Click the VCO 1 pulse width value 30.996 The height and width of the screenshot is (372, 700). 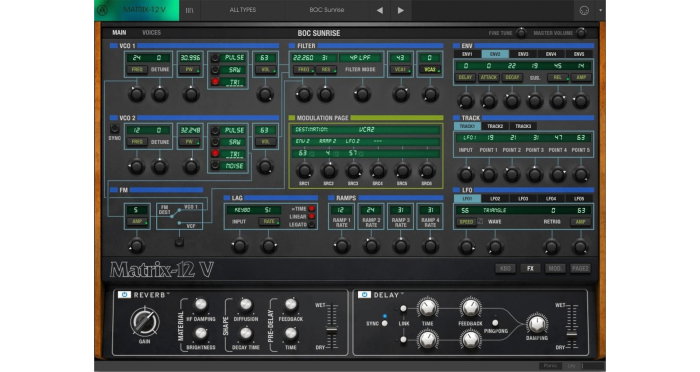click(x=190, y=58)
